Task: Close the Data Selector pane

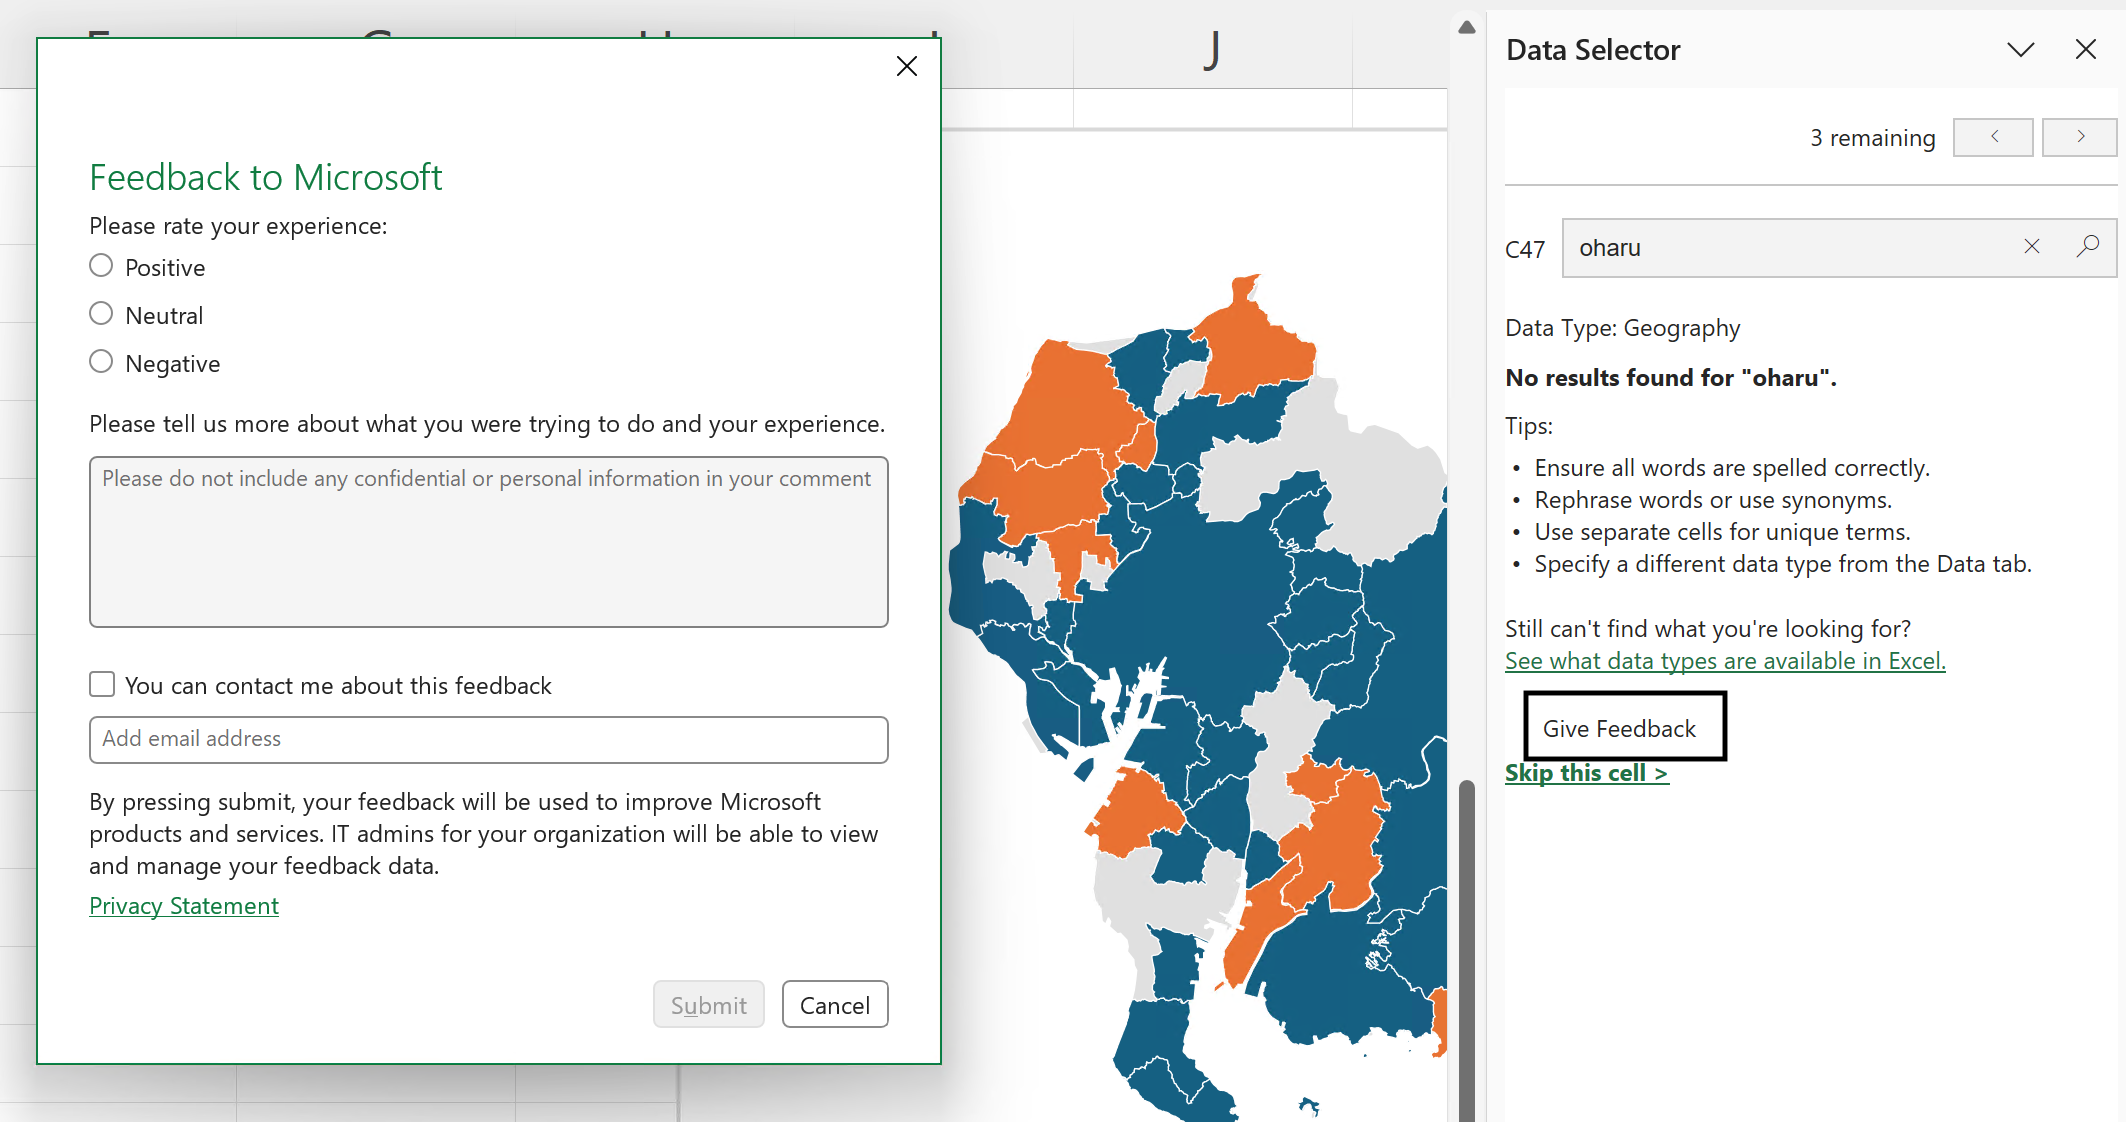Action: (x=2085, y=50)
